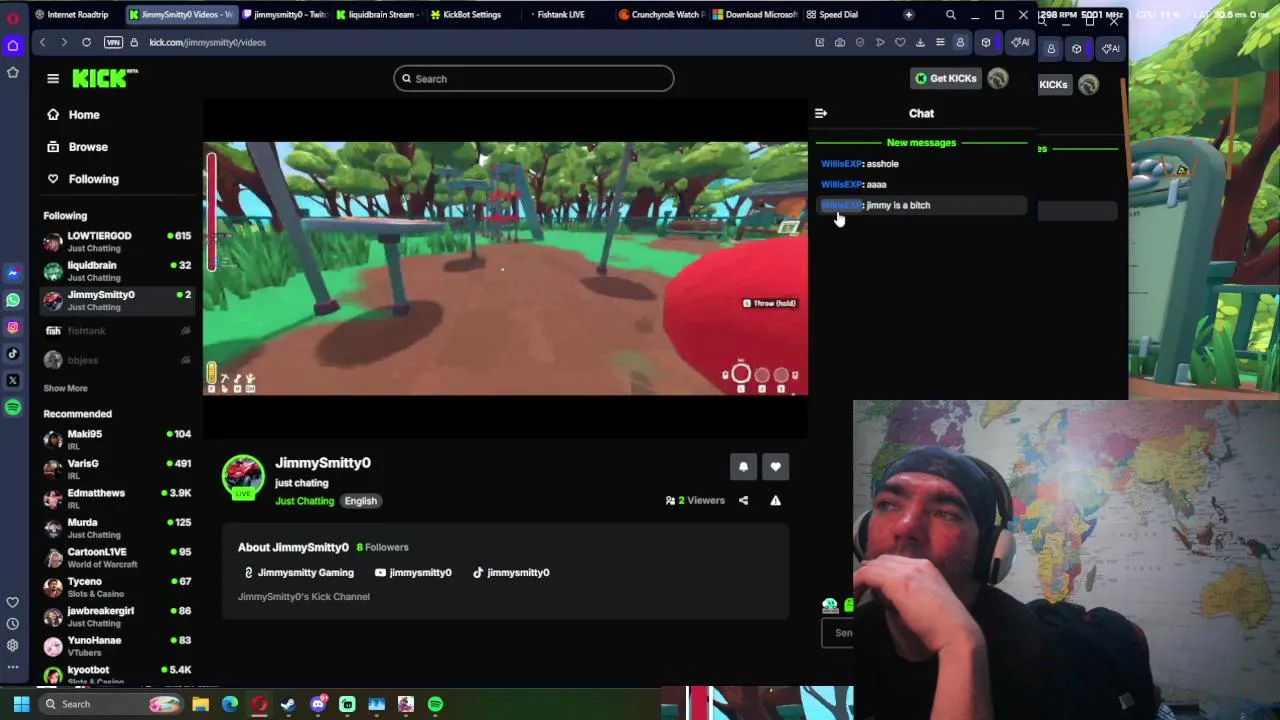Screen dimensions: 1280x720
Task: Click JimmySmitty0 live avatar
Action: [x=243, y=477]
